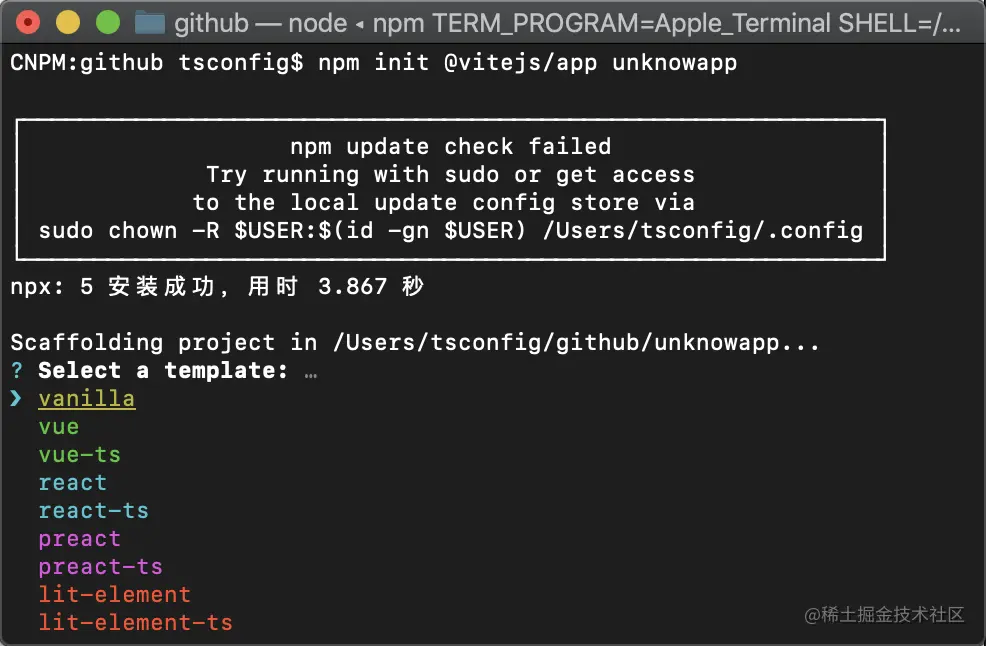Image resolution: width=986 pixels, height=646 pixels.
Task: Select the lit-element template
Action: coord(115,595)
